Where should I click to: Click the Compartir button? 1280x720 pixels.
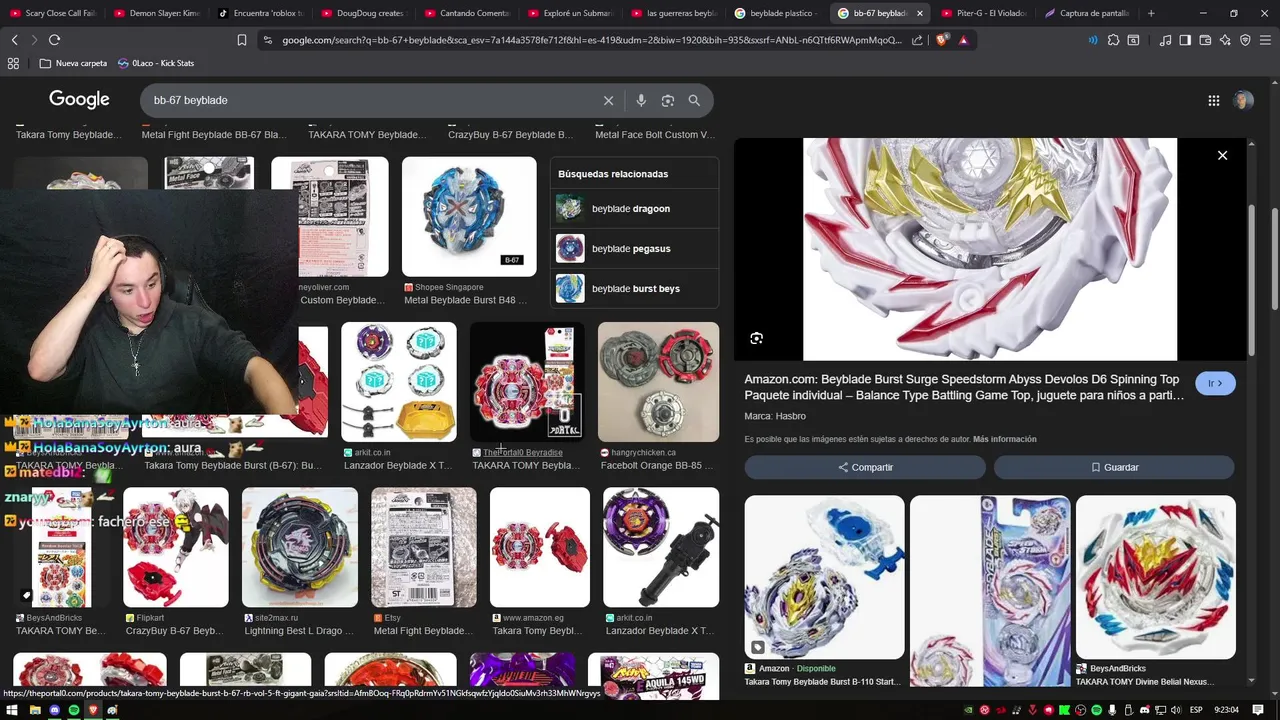(x=865, y=467)
